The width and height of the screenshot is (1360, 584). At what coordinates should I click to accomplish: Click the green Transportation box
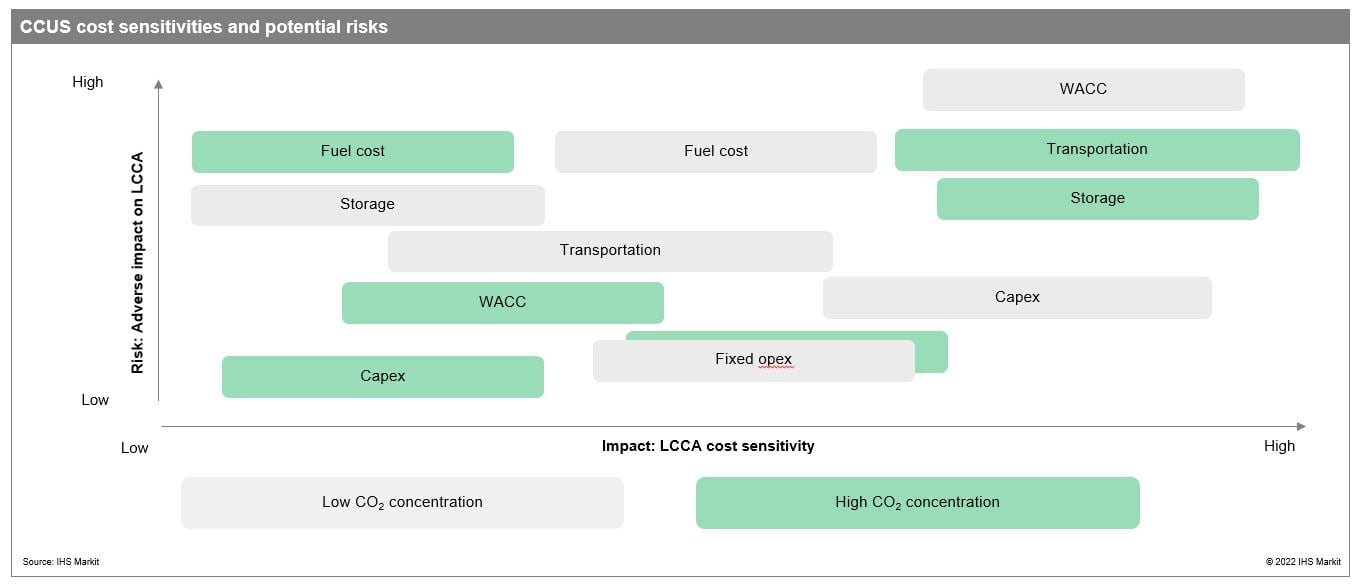1096,149
